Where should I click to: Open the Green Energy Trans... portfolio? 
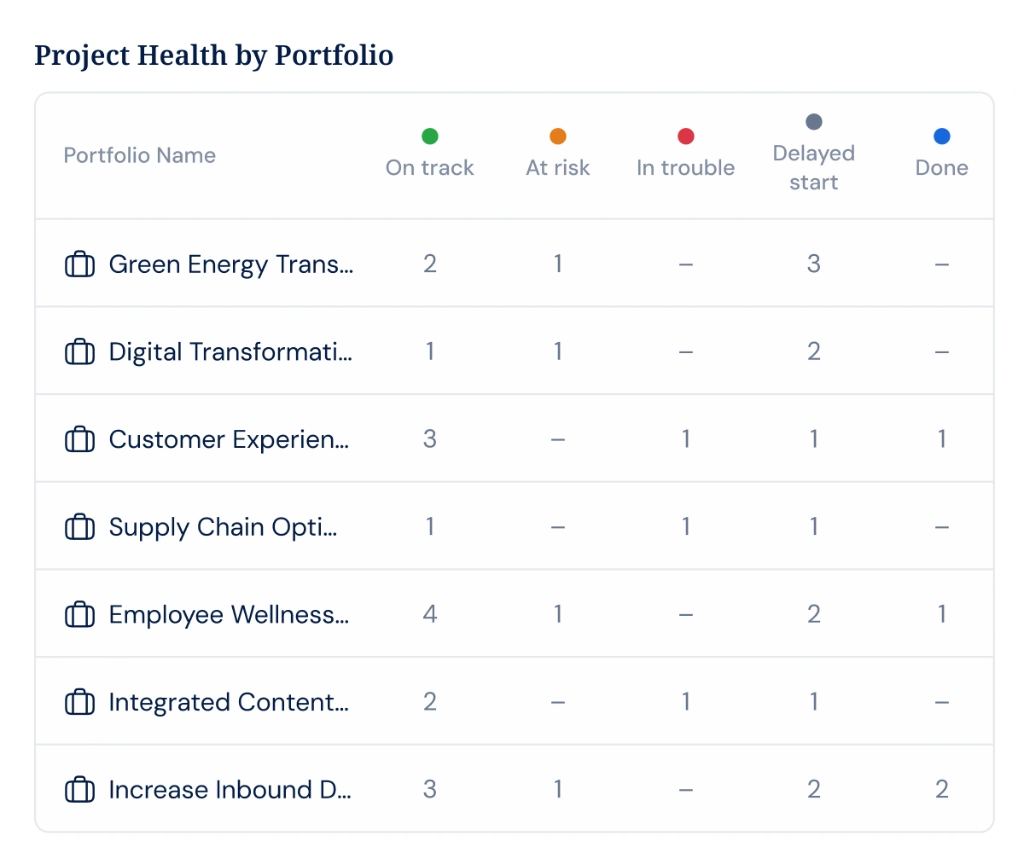tap(231, 265)
